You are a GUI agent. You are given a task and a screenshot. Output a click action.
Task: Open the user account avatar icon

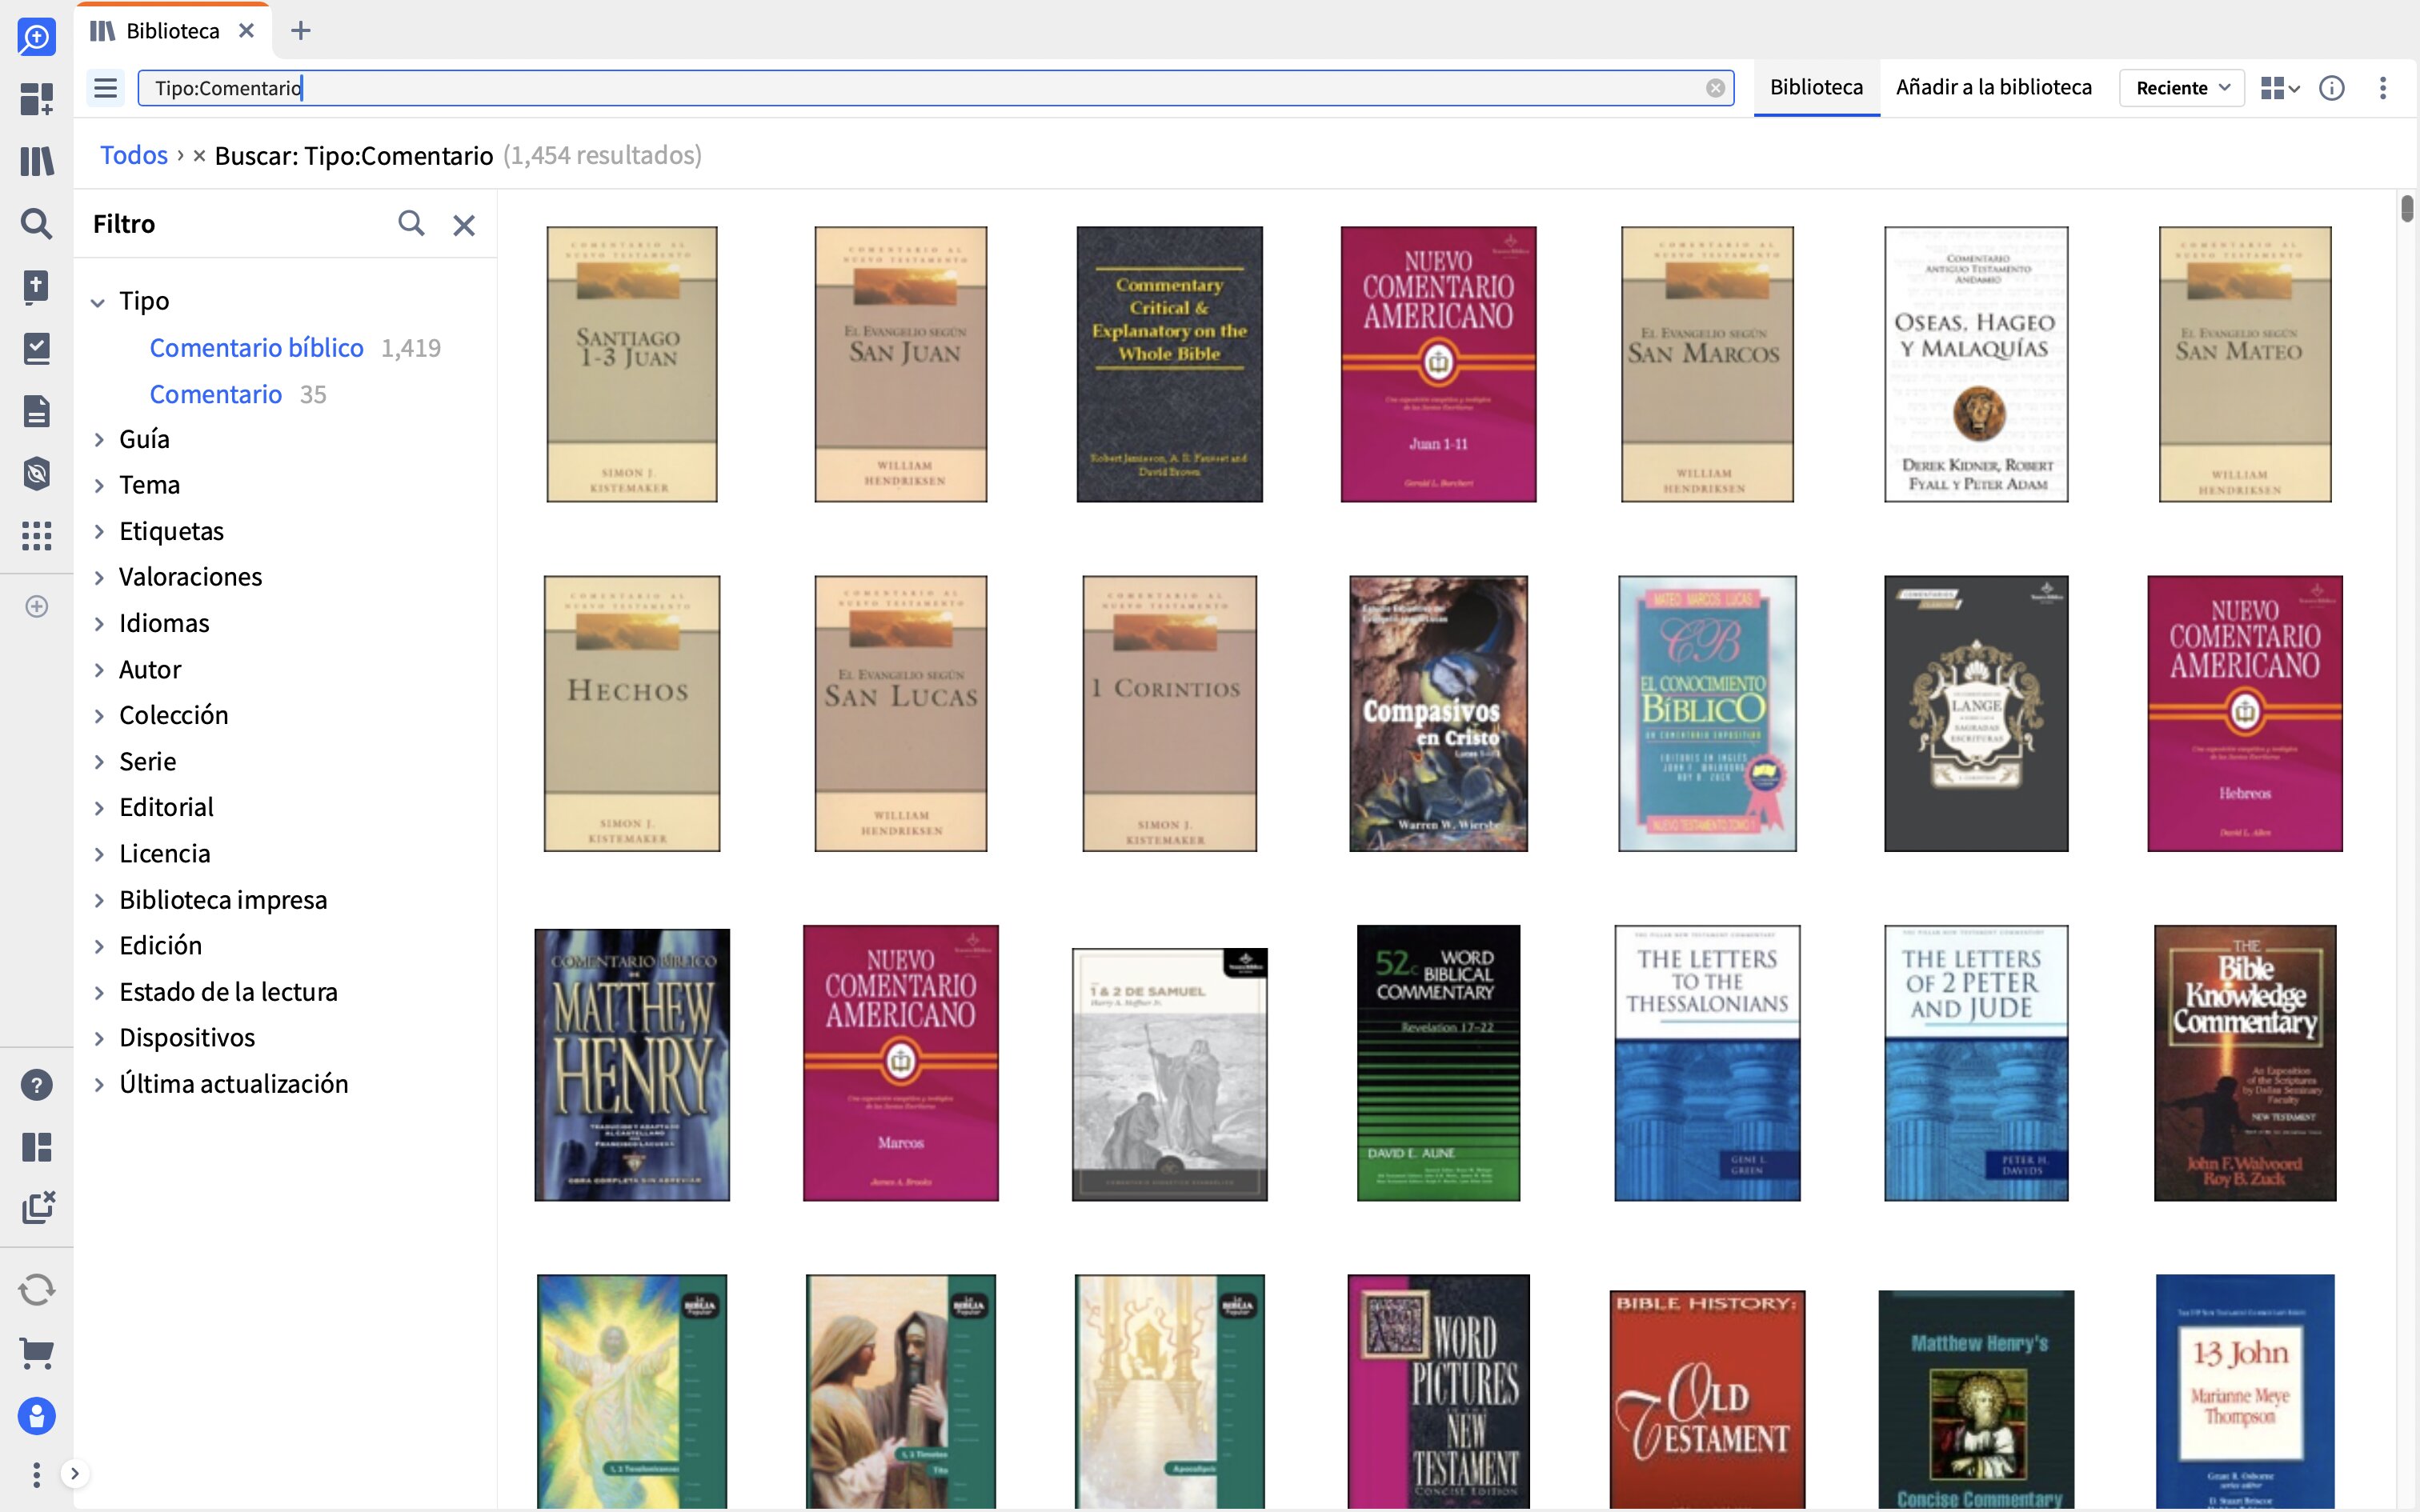36,1416
